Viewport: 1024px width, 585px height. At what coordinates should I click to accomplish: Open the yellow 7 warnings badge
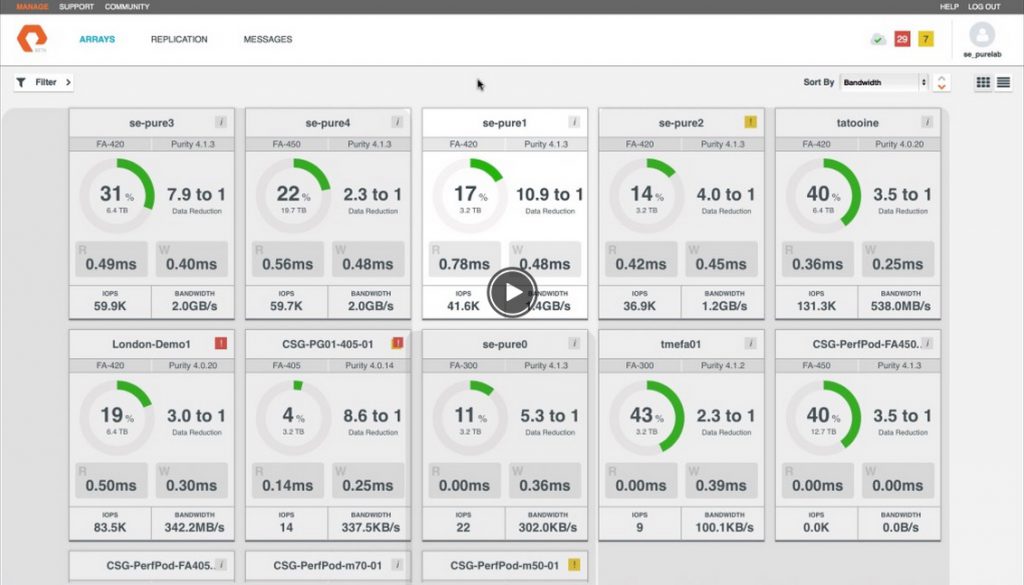pyautogui.click(x=925, y=39)
